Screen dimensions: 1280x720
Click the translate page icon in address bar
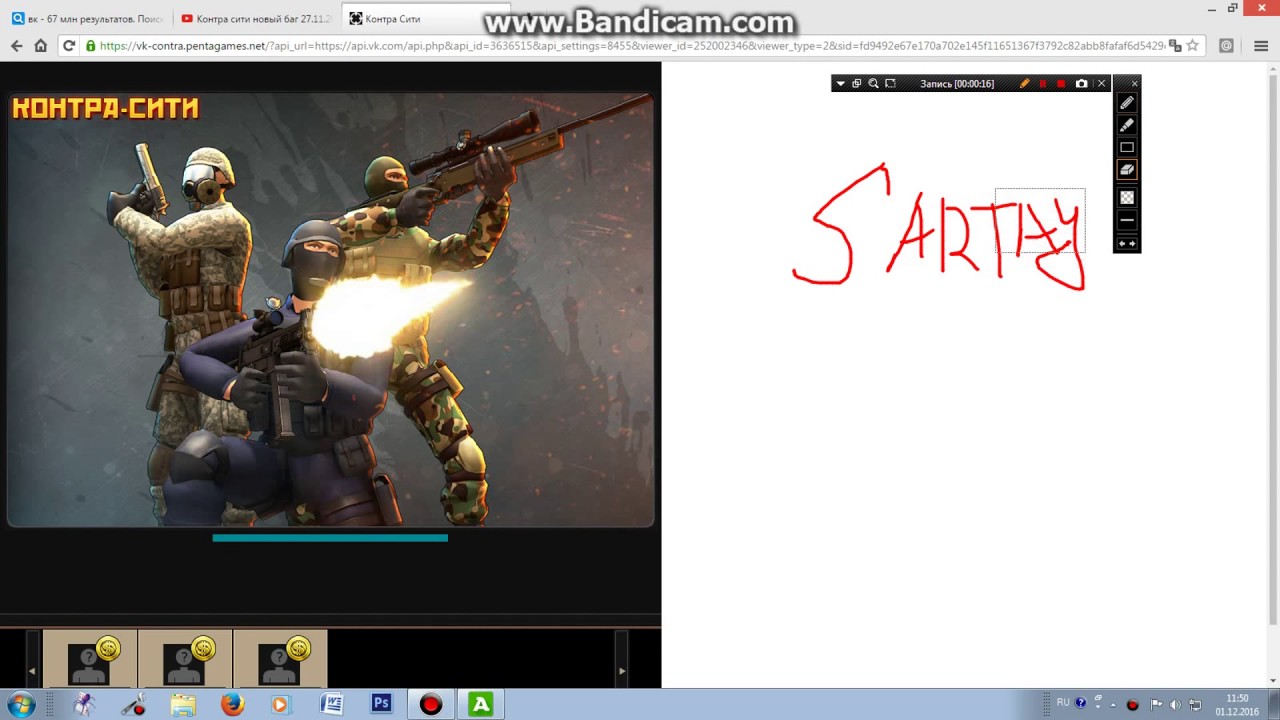point(1175,46)
